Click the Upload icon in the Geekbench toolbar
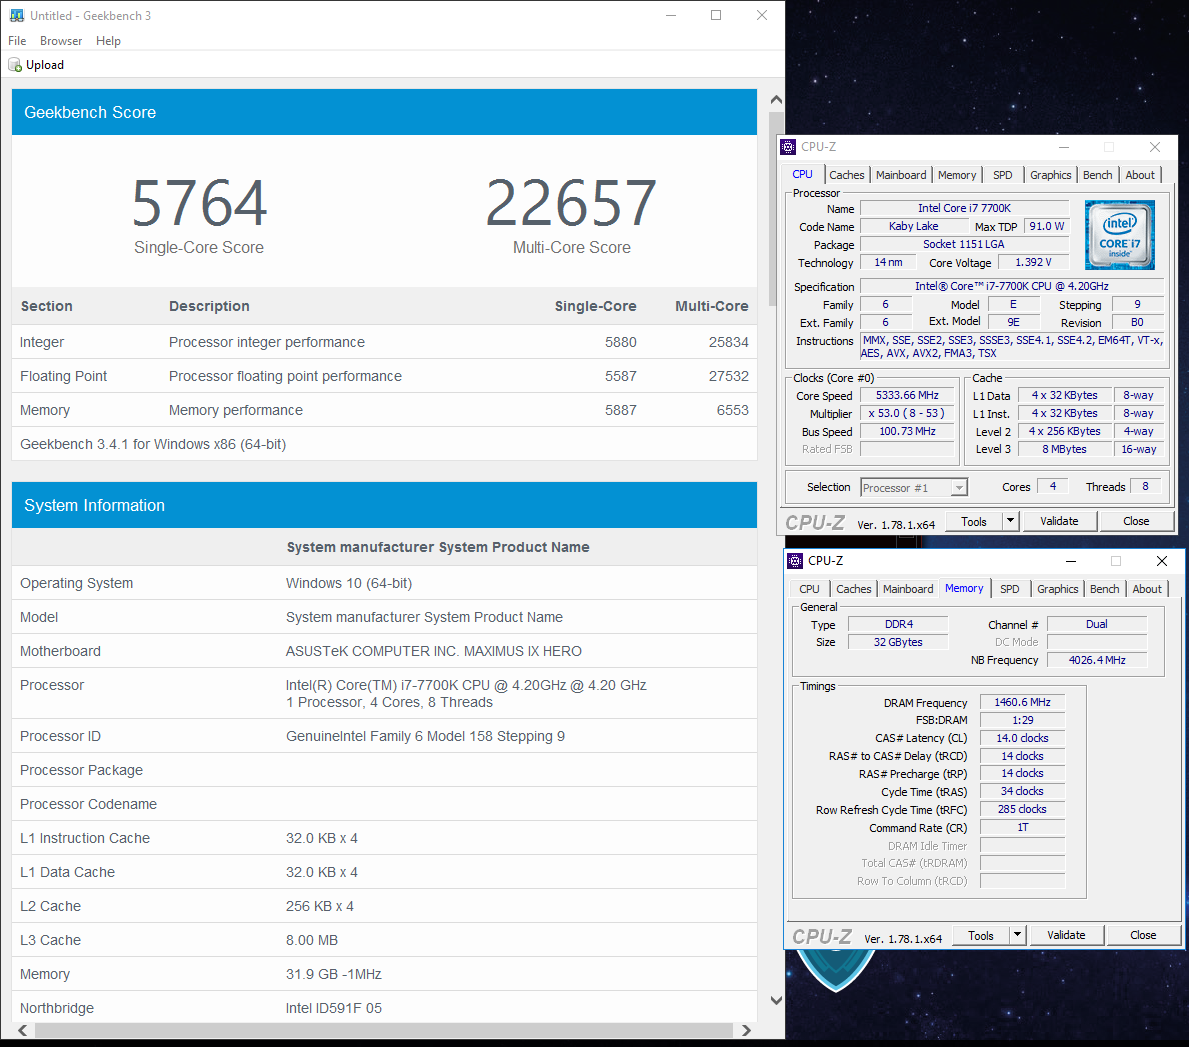1189x1047 pixels. point(14,65)
